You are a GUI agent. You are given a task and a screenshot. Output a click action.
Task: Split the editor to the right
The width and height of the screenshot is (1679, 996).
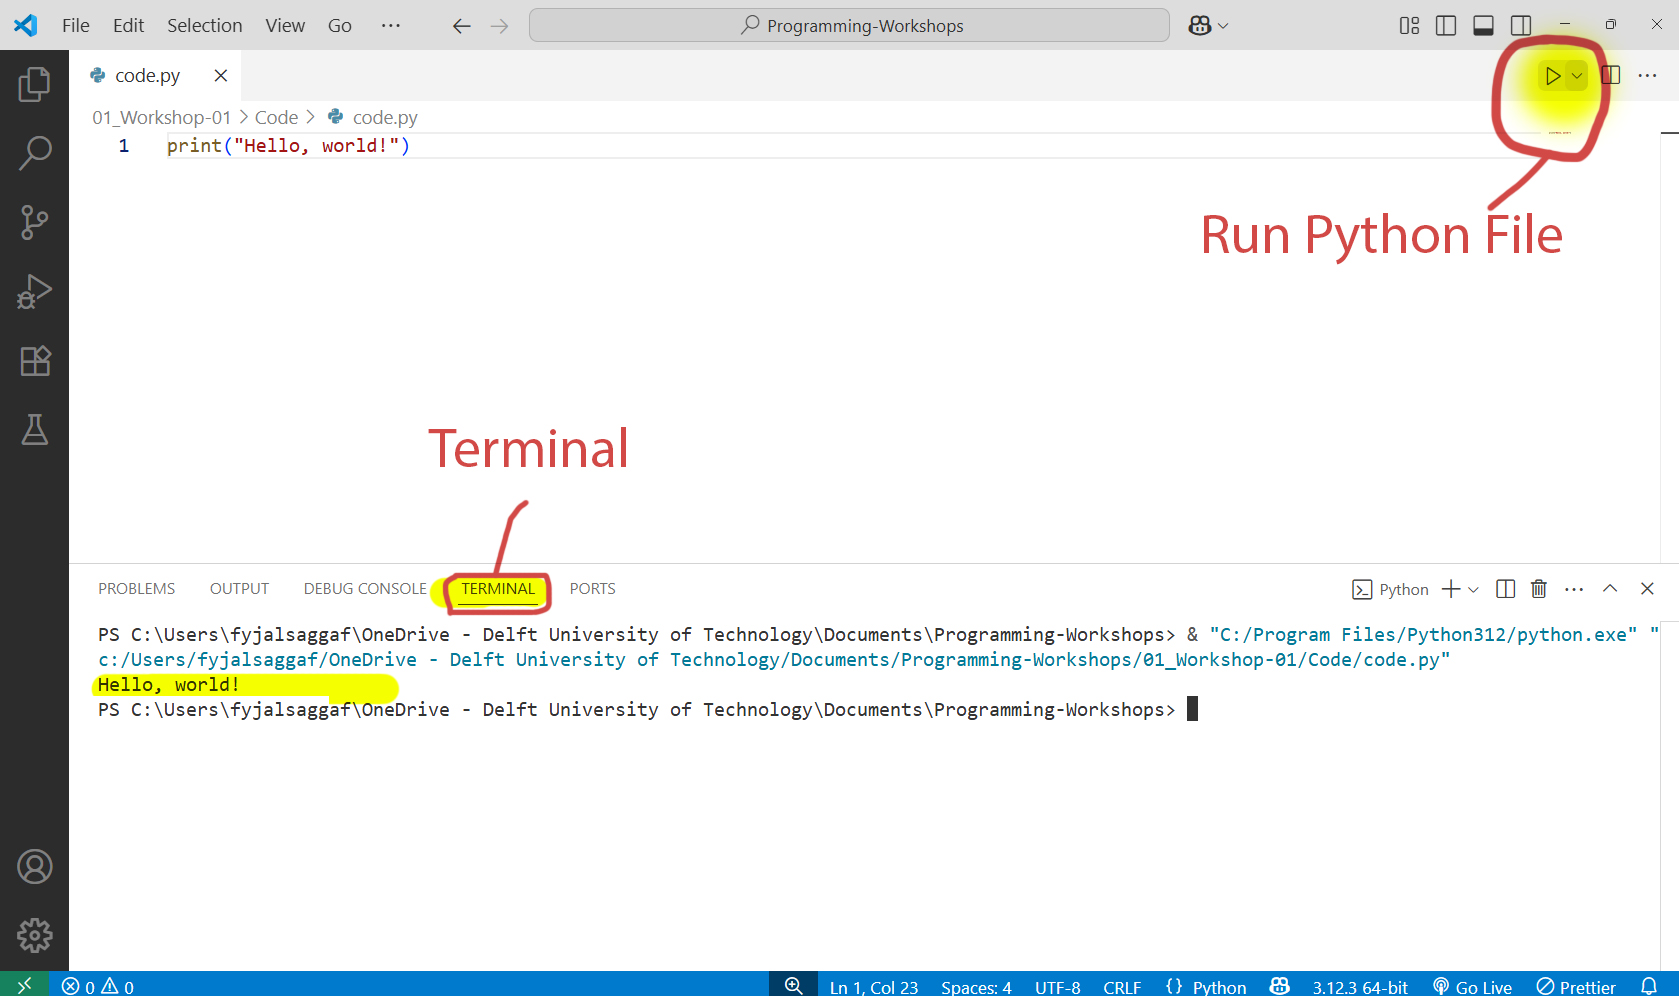coord(1611,76)
